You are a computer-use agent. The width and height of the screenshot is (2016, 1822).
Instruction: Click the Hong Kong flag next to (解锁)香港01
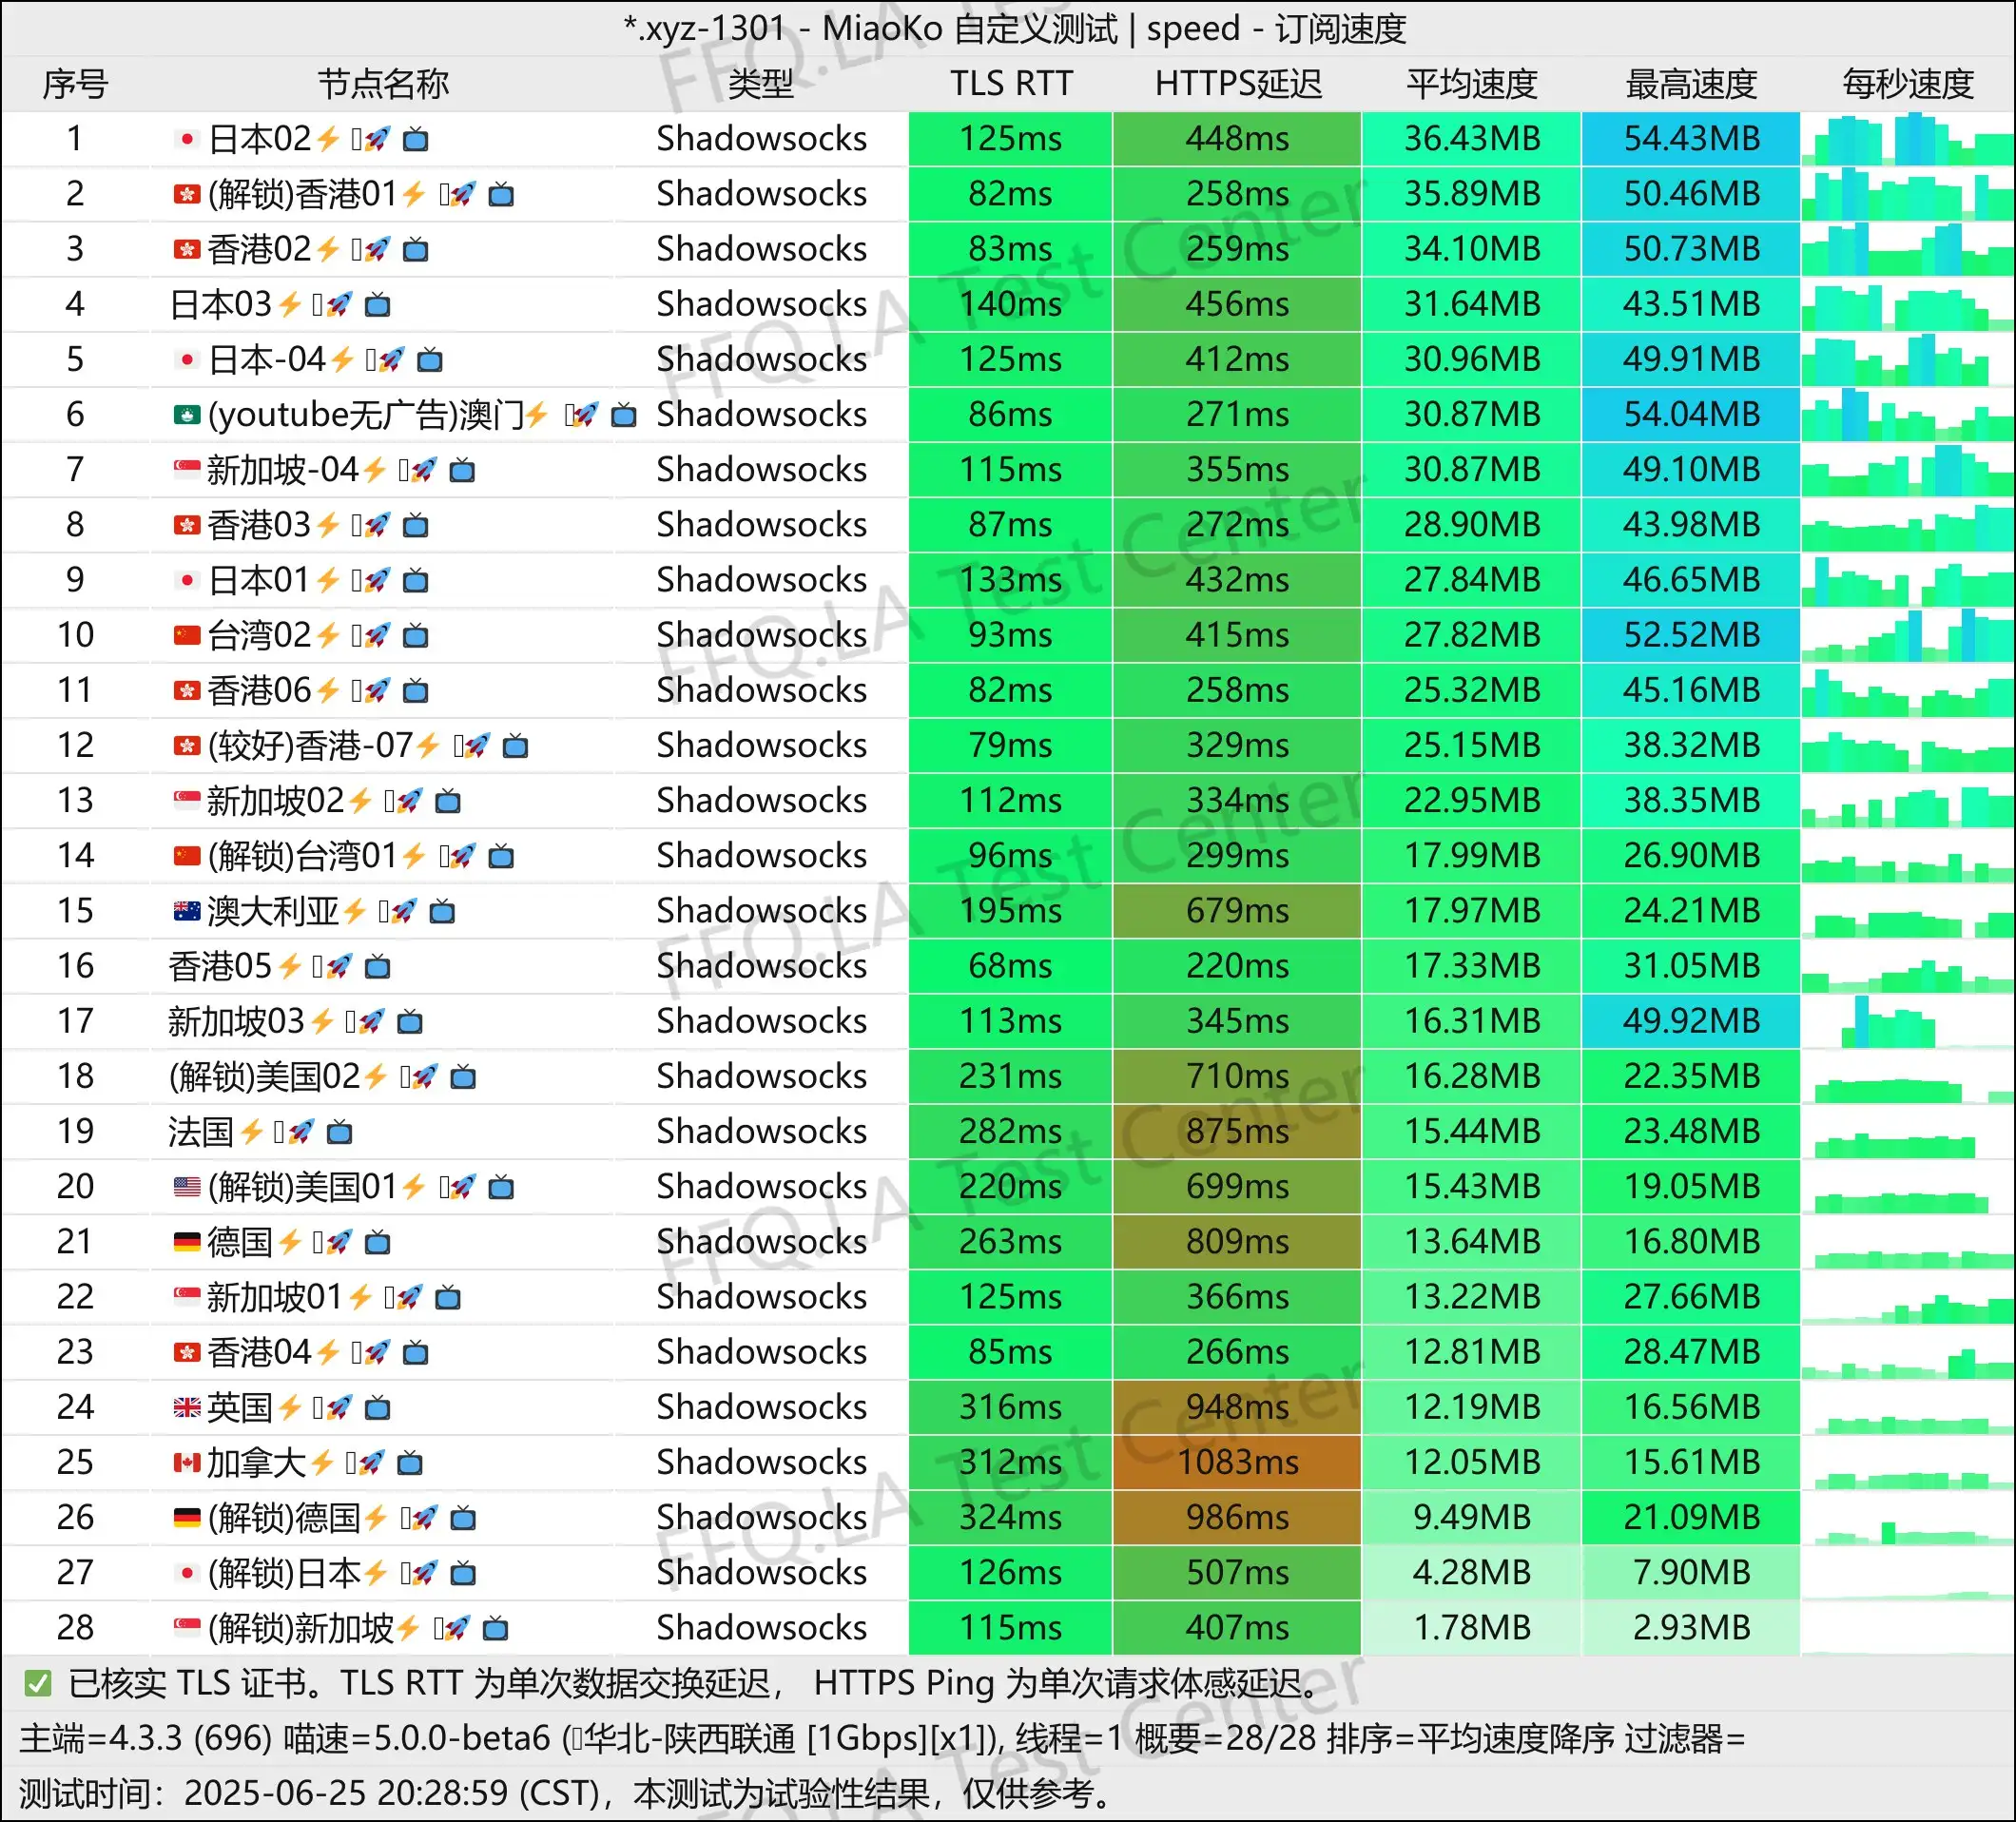(186, 194)
